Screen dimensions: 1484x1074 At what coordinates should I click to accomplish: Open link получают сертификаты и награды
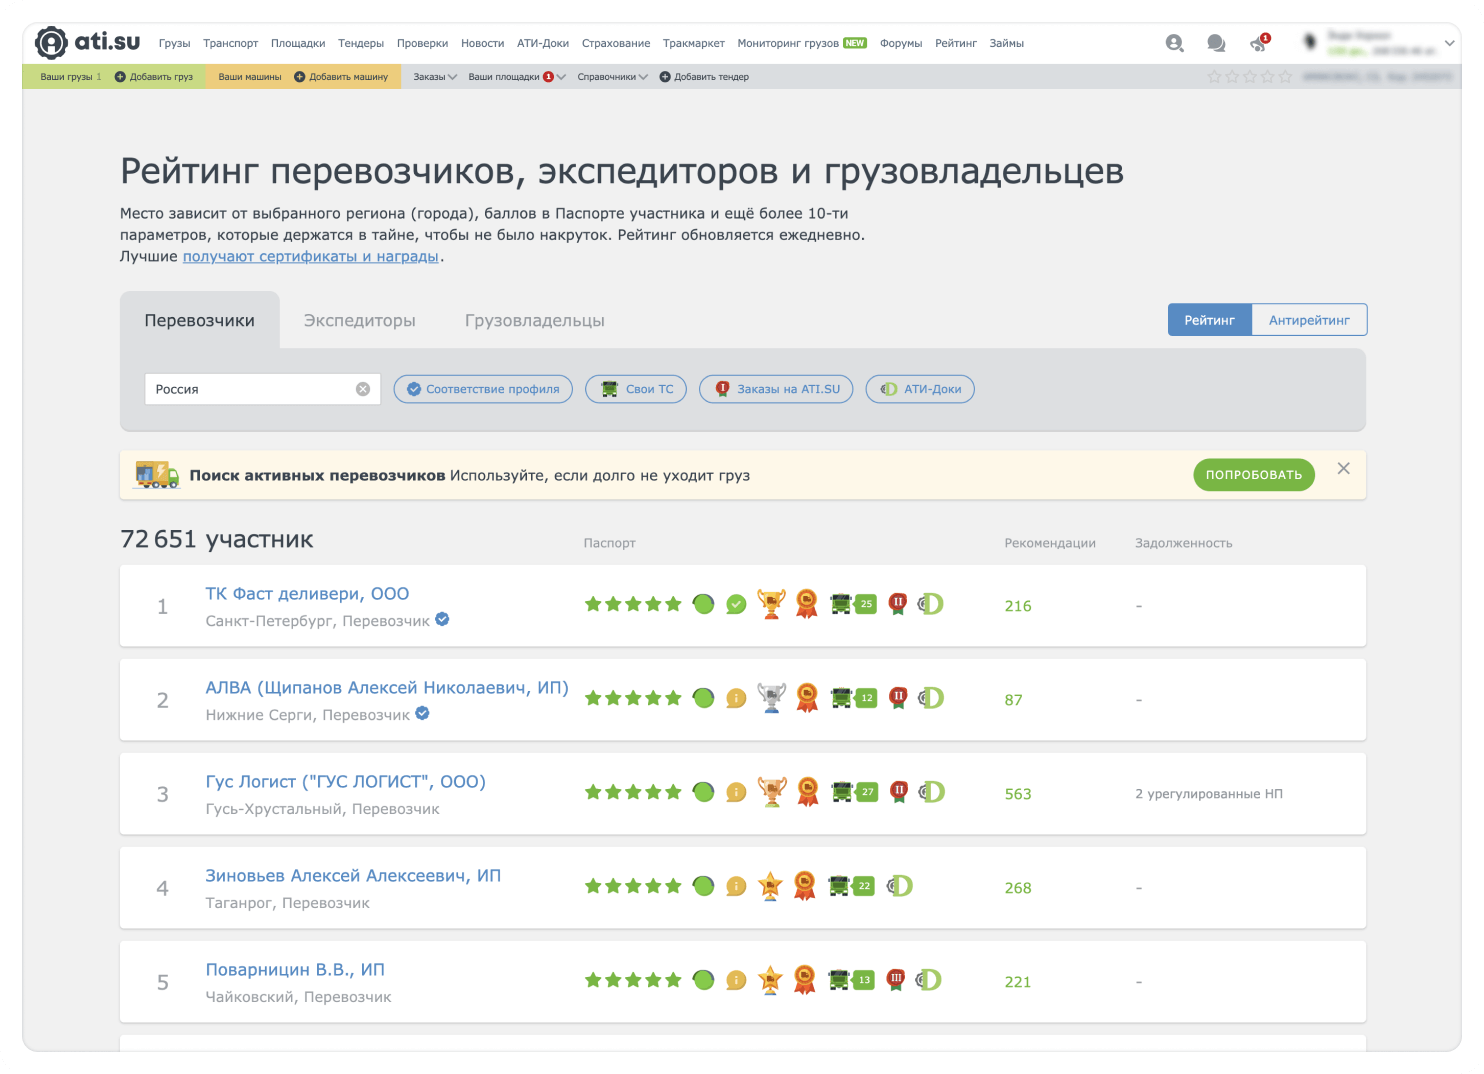(311, 256)
